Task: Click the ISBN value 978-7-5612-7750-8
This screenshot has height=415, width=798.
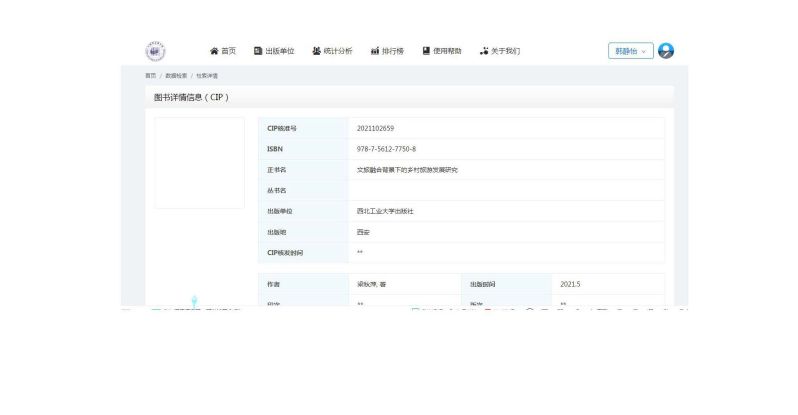Action: 386,149
